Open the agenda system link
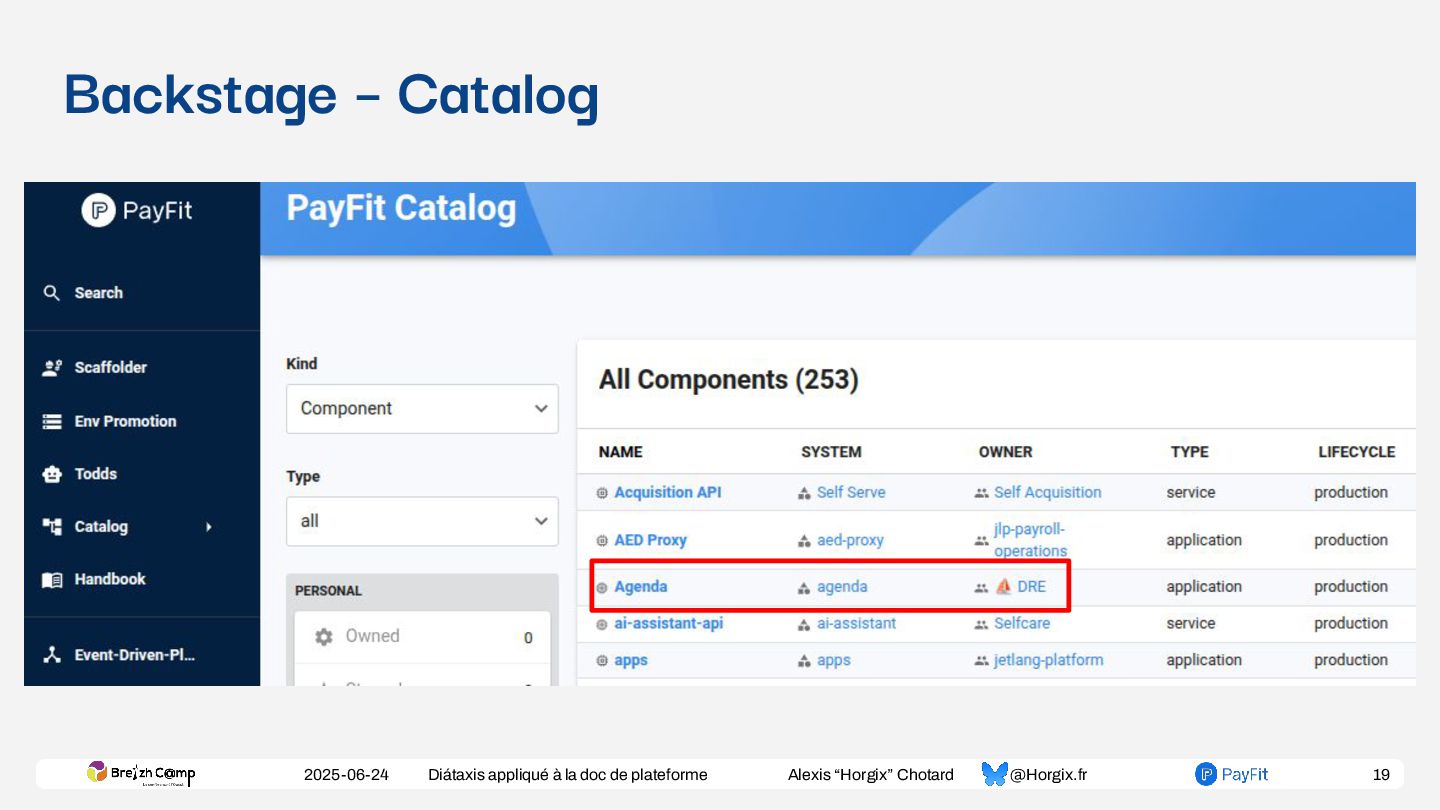 [x=842, y=587]
